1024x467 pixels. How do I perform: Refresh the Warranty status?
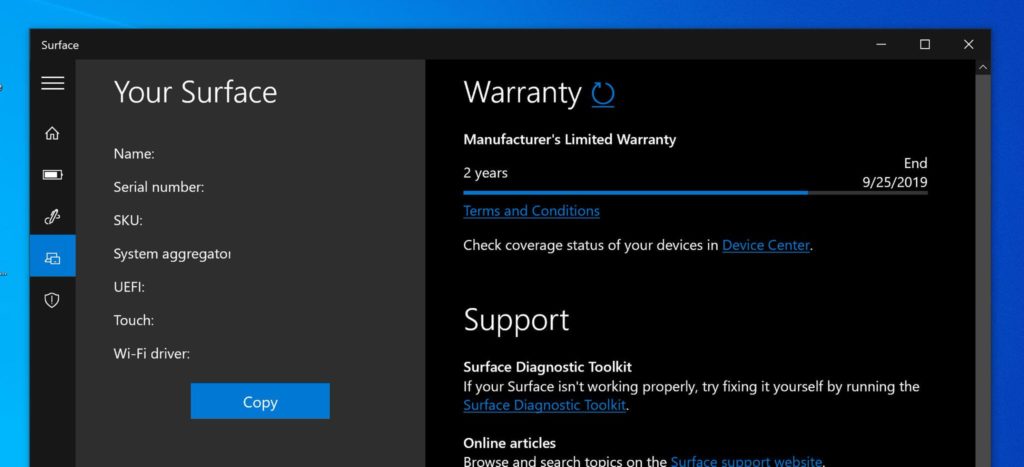coord(603,94)
